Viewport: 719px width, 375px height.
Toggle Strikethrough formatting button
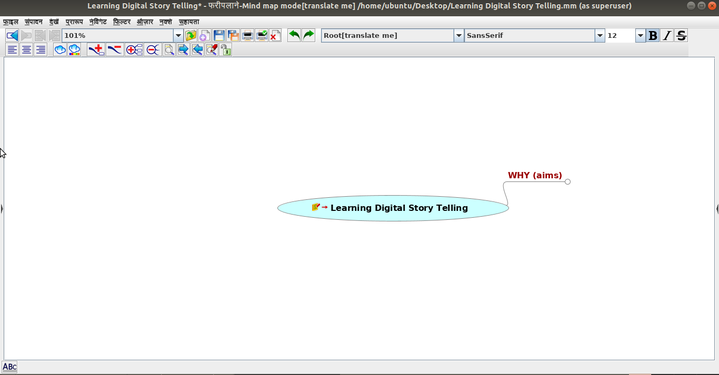click(x=681, y=35)
